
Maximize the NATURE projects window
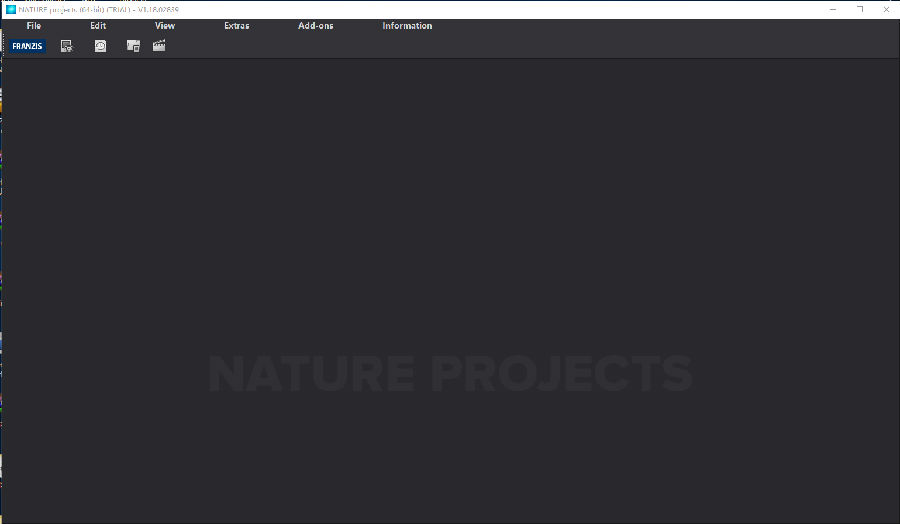pyautogui.click(x=859, y=9)
